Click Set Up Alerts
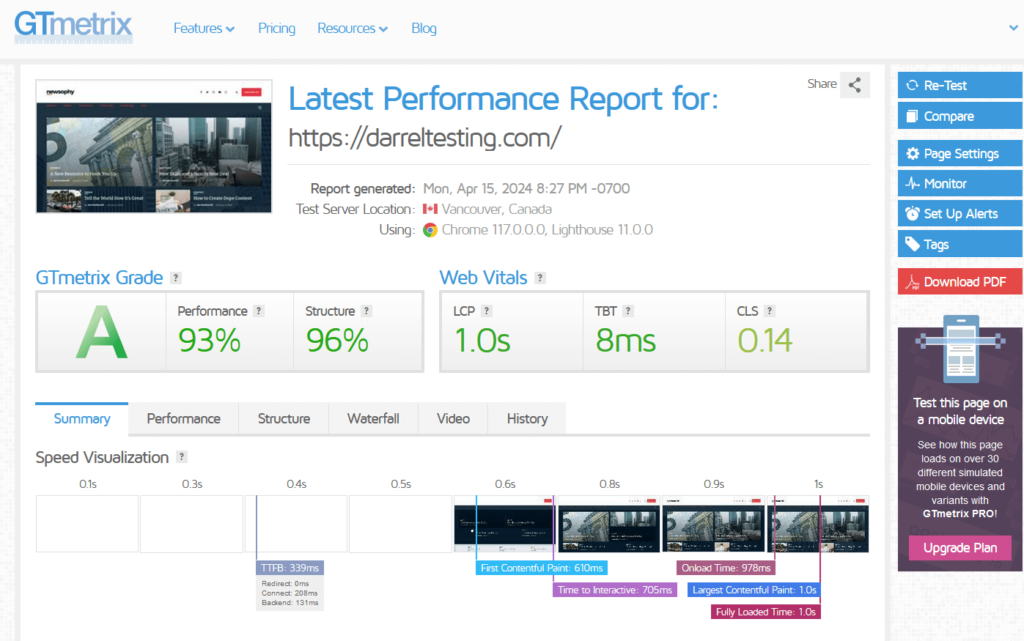Screen dimensions: 1024x641 (x=960, y=213)
